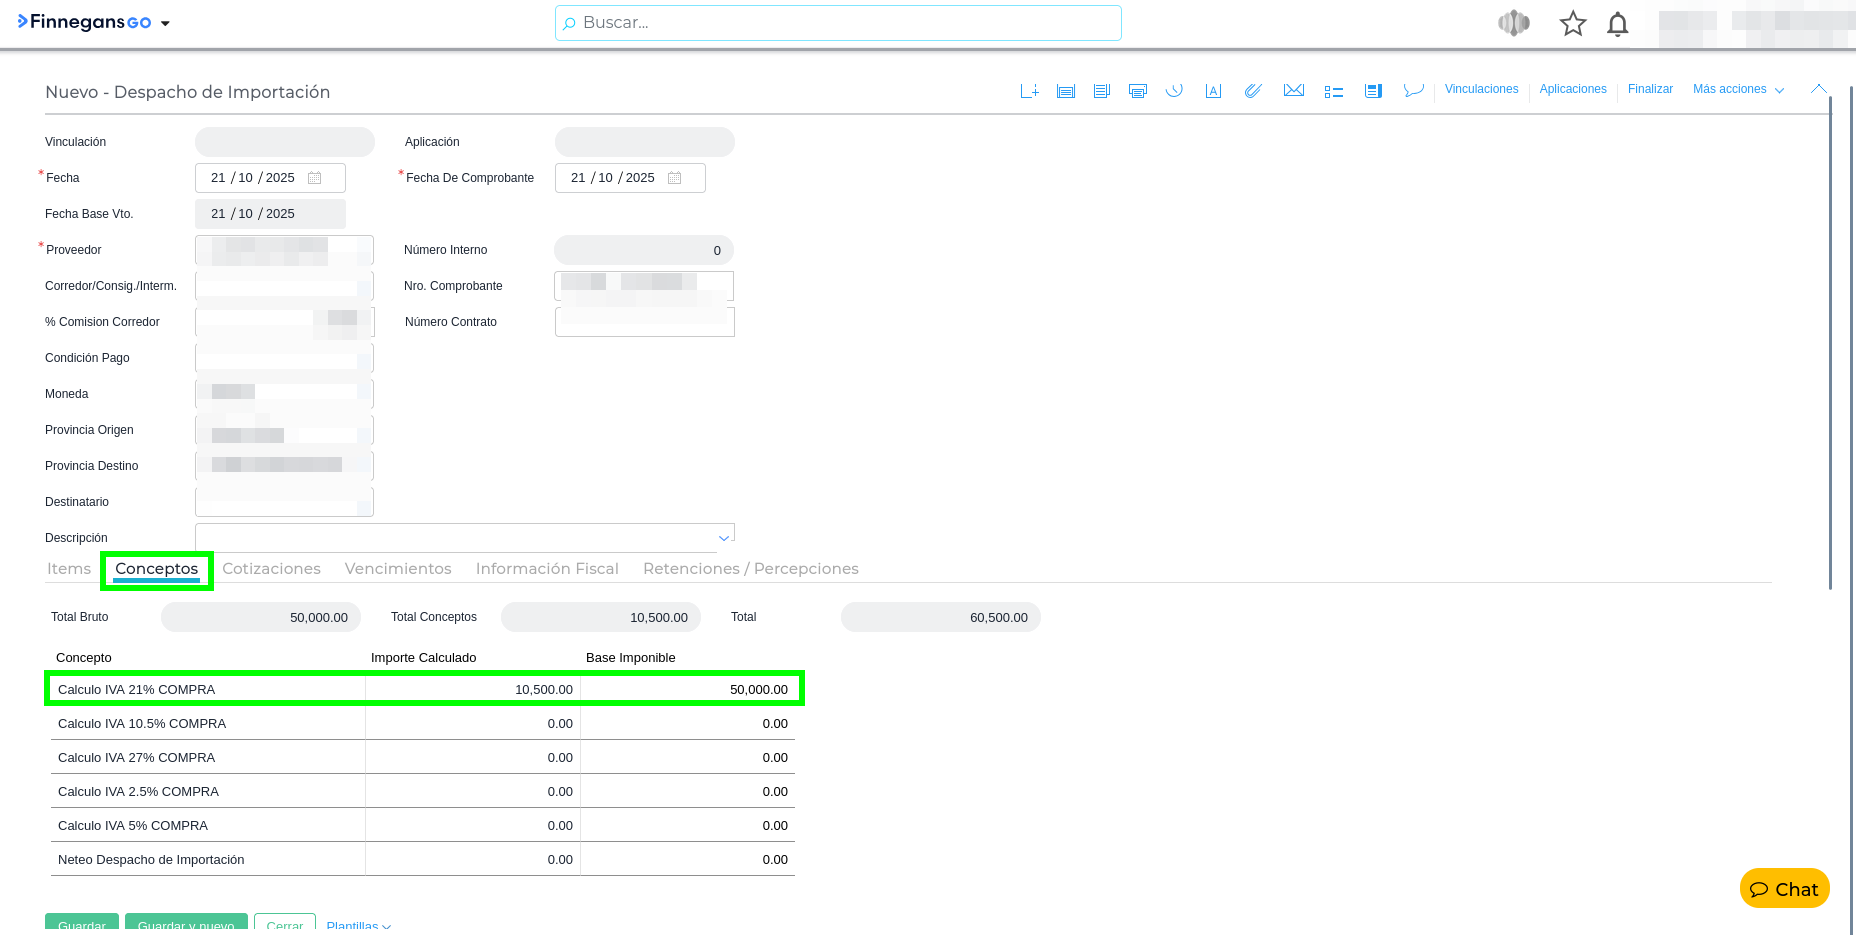Open the Chat widget
Screen dimensions: 1856x935
tap(1784, 889)
